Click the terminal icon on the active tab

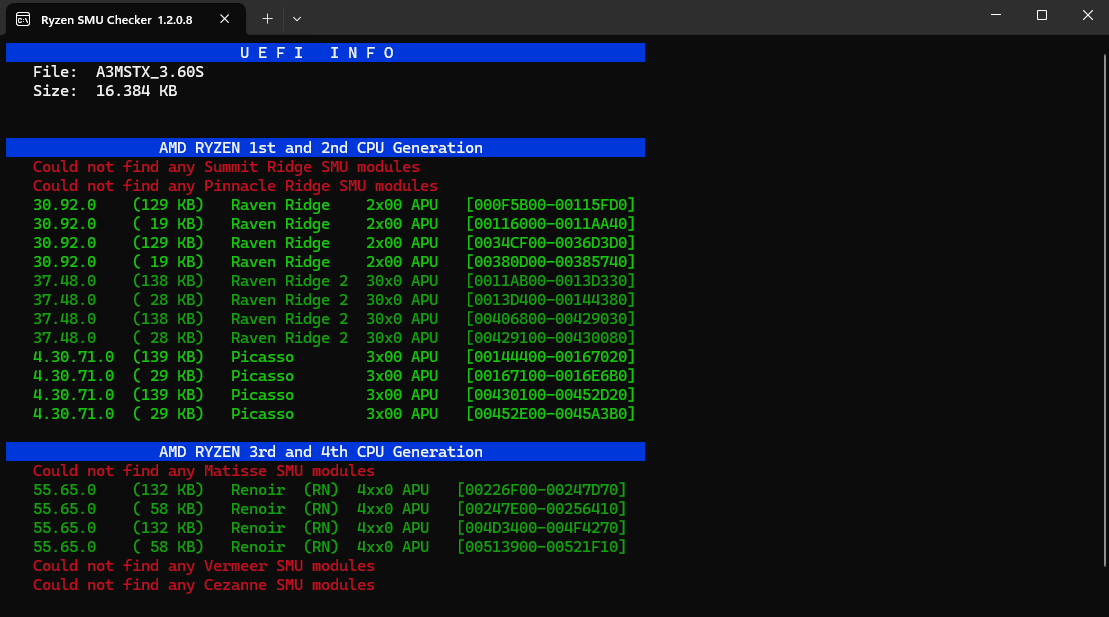pyautogui.click(x=22, y=19)
